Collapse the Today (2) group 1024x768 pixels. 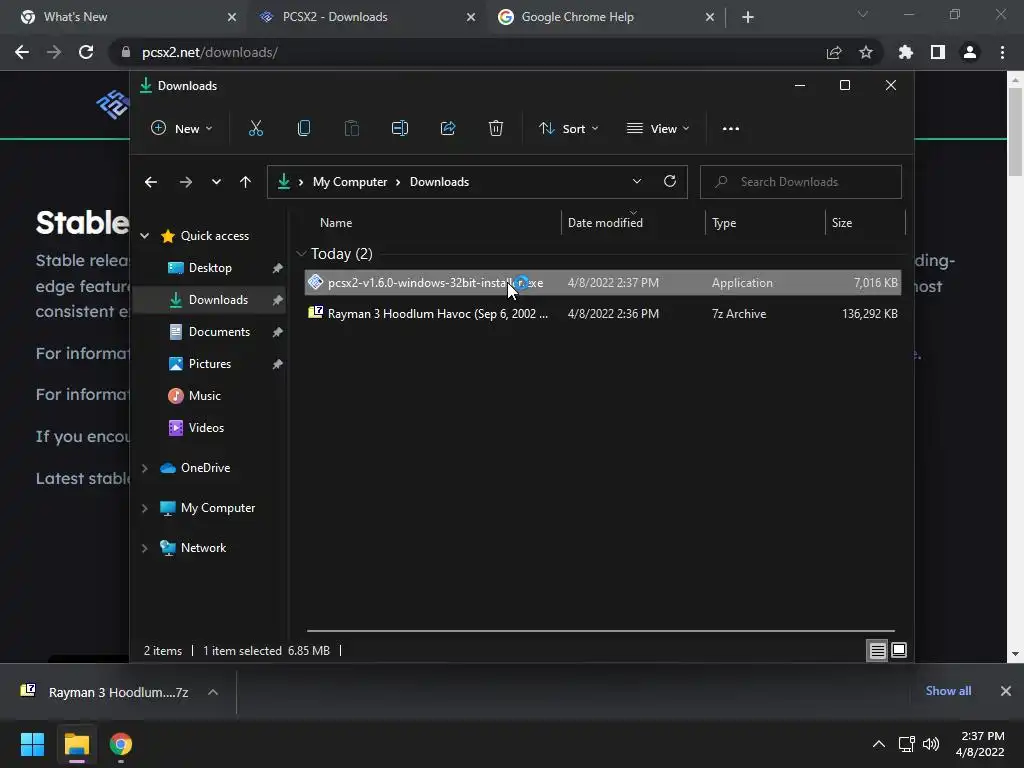tap(301, 253)
